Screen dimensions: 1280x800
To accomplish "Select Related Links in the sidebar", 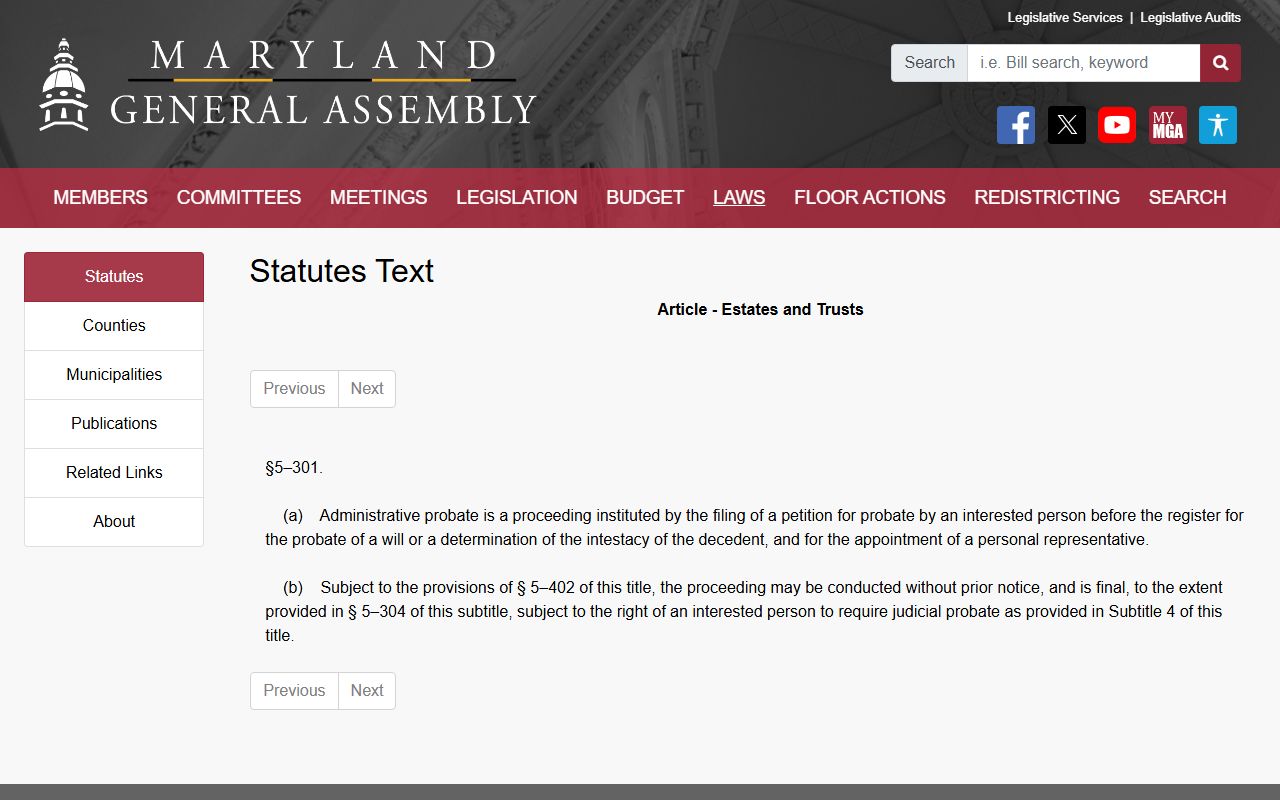I will [114, 473].
